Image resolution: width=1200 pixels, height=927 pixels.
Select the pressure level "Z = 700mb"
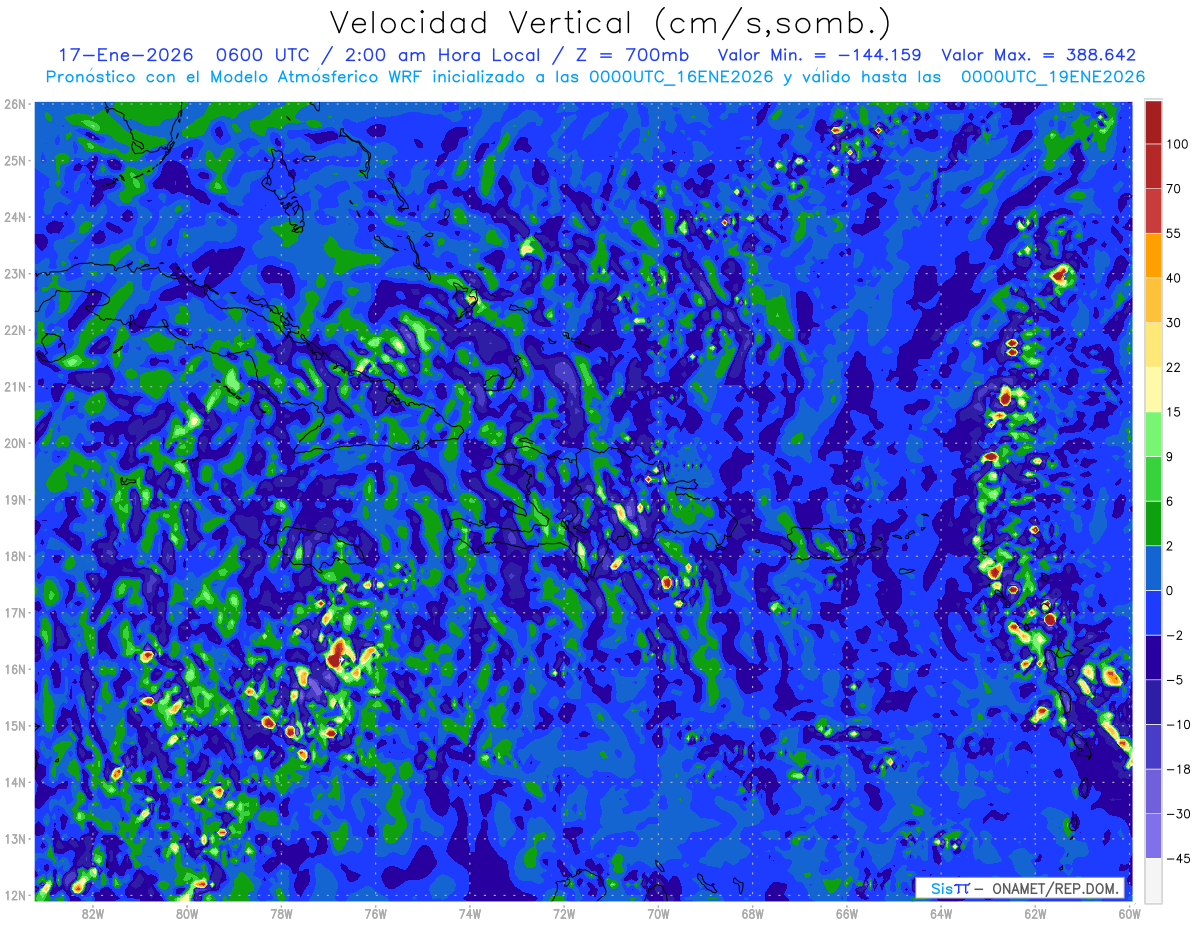tap(620, 54)
